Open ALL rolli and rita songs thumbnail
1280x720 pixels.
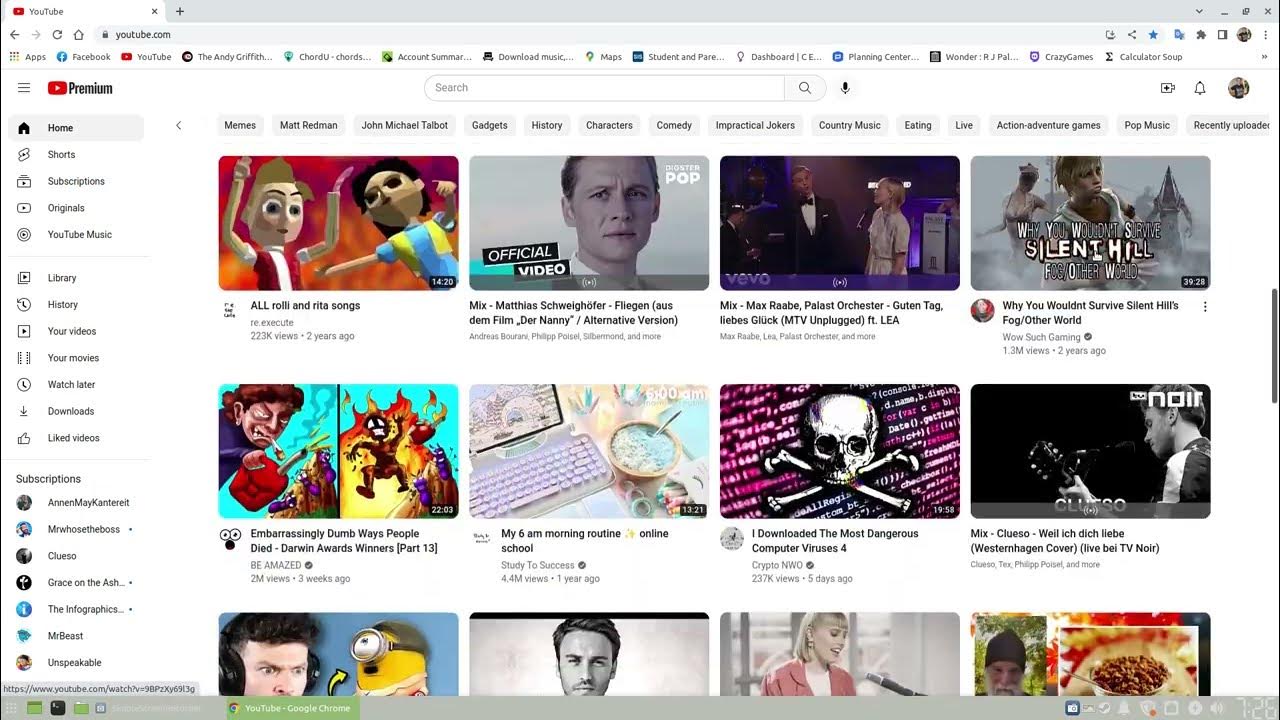pos(339,223)
